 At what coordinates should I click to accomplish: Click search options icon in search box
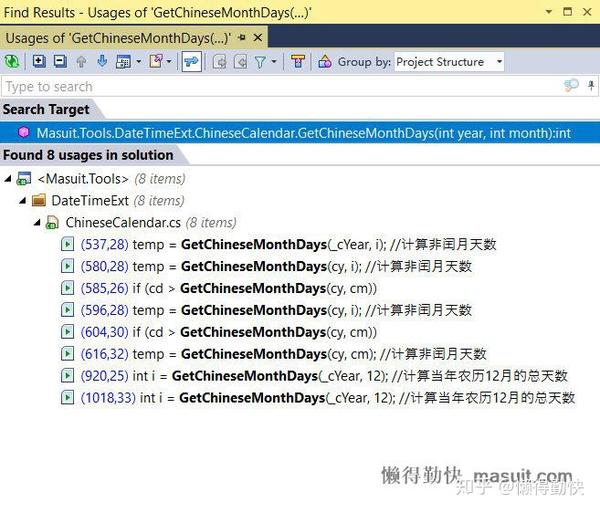pyautogui.click(x=571, y=85)
